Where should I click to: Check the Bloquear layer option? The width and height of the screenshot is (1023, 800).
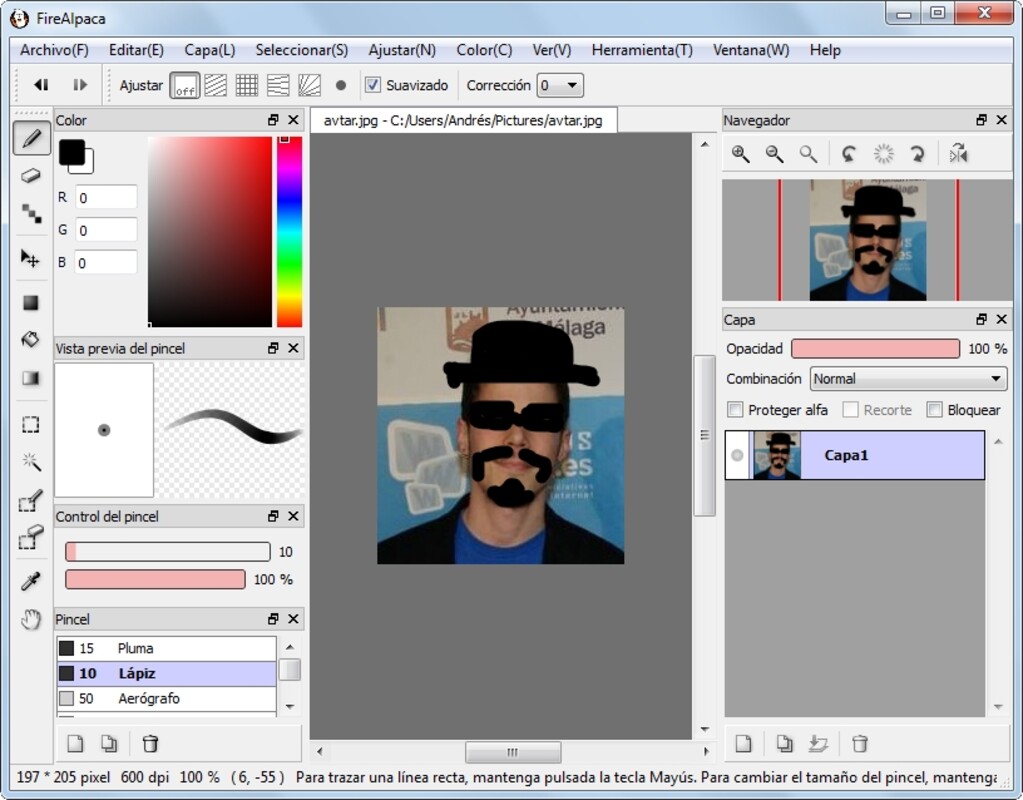click(934, 410)
